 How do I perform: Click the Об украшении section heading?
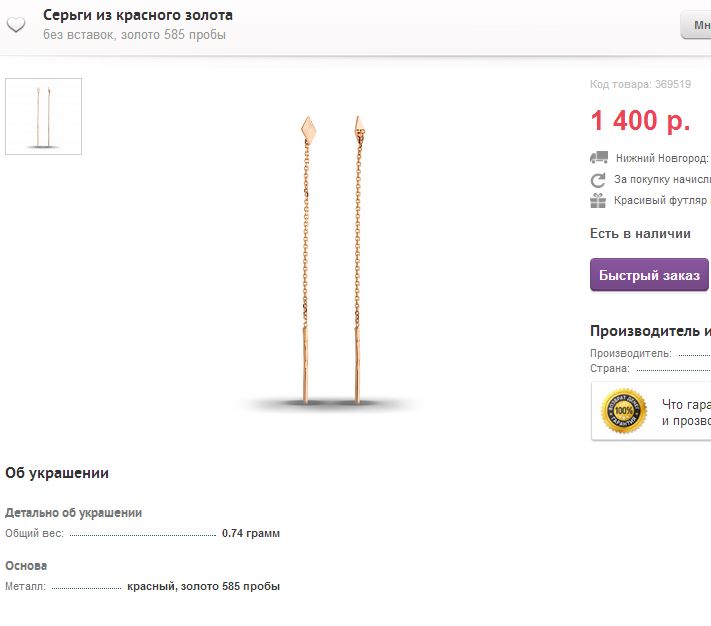[57, 473]
